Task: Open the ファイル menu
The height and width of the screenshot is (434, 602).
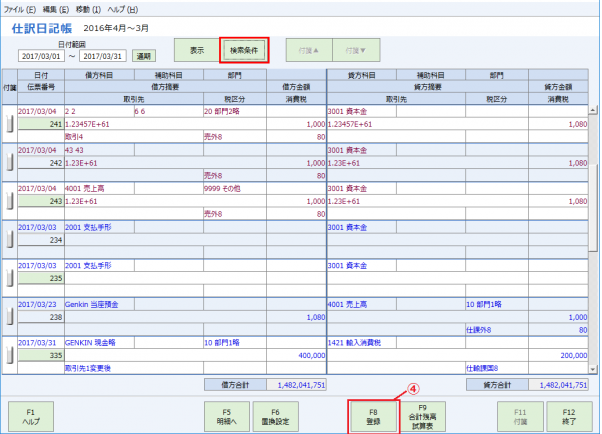Action: tap(20, 7)
